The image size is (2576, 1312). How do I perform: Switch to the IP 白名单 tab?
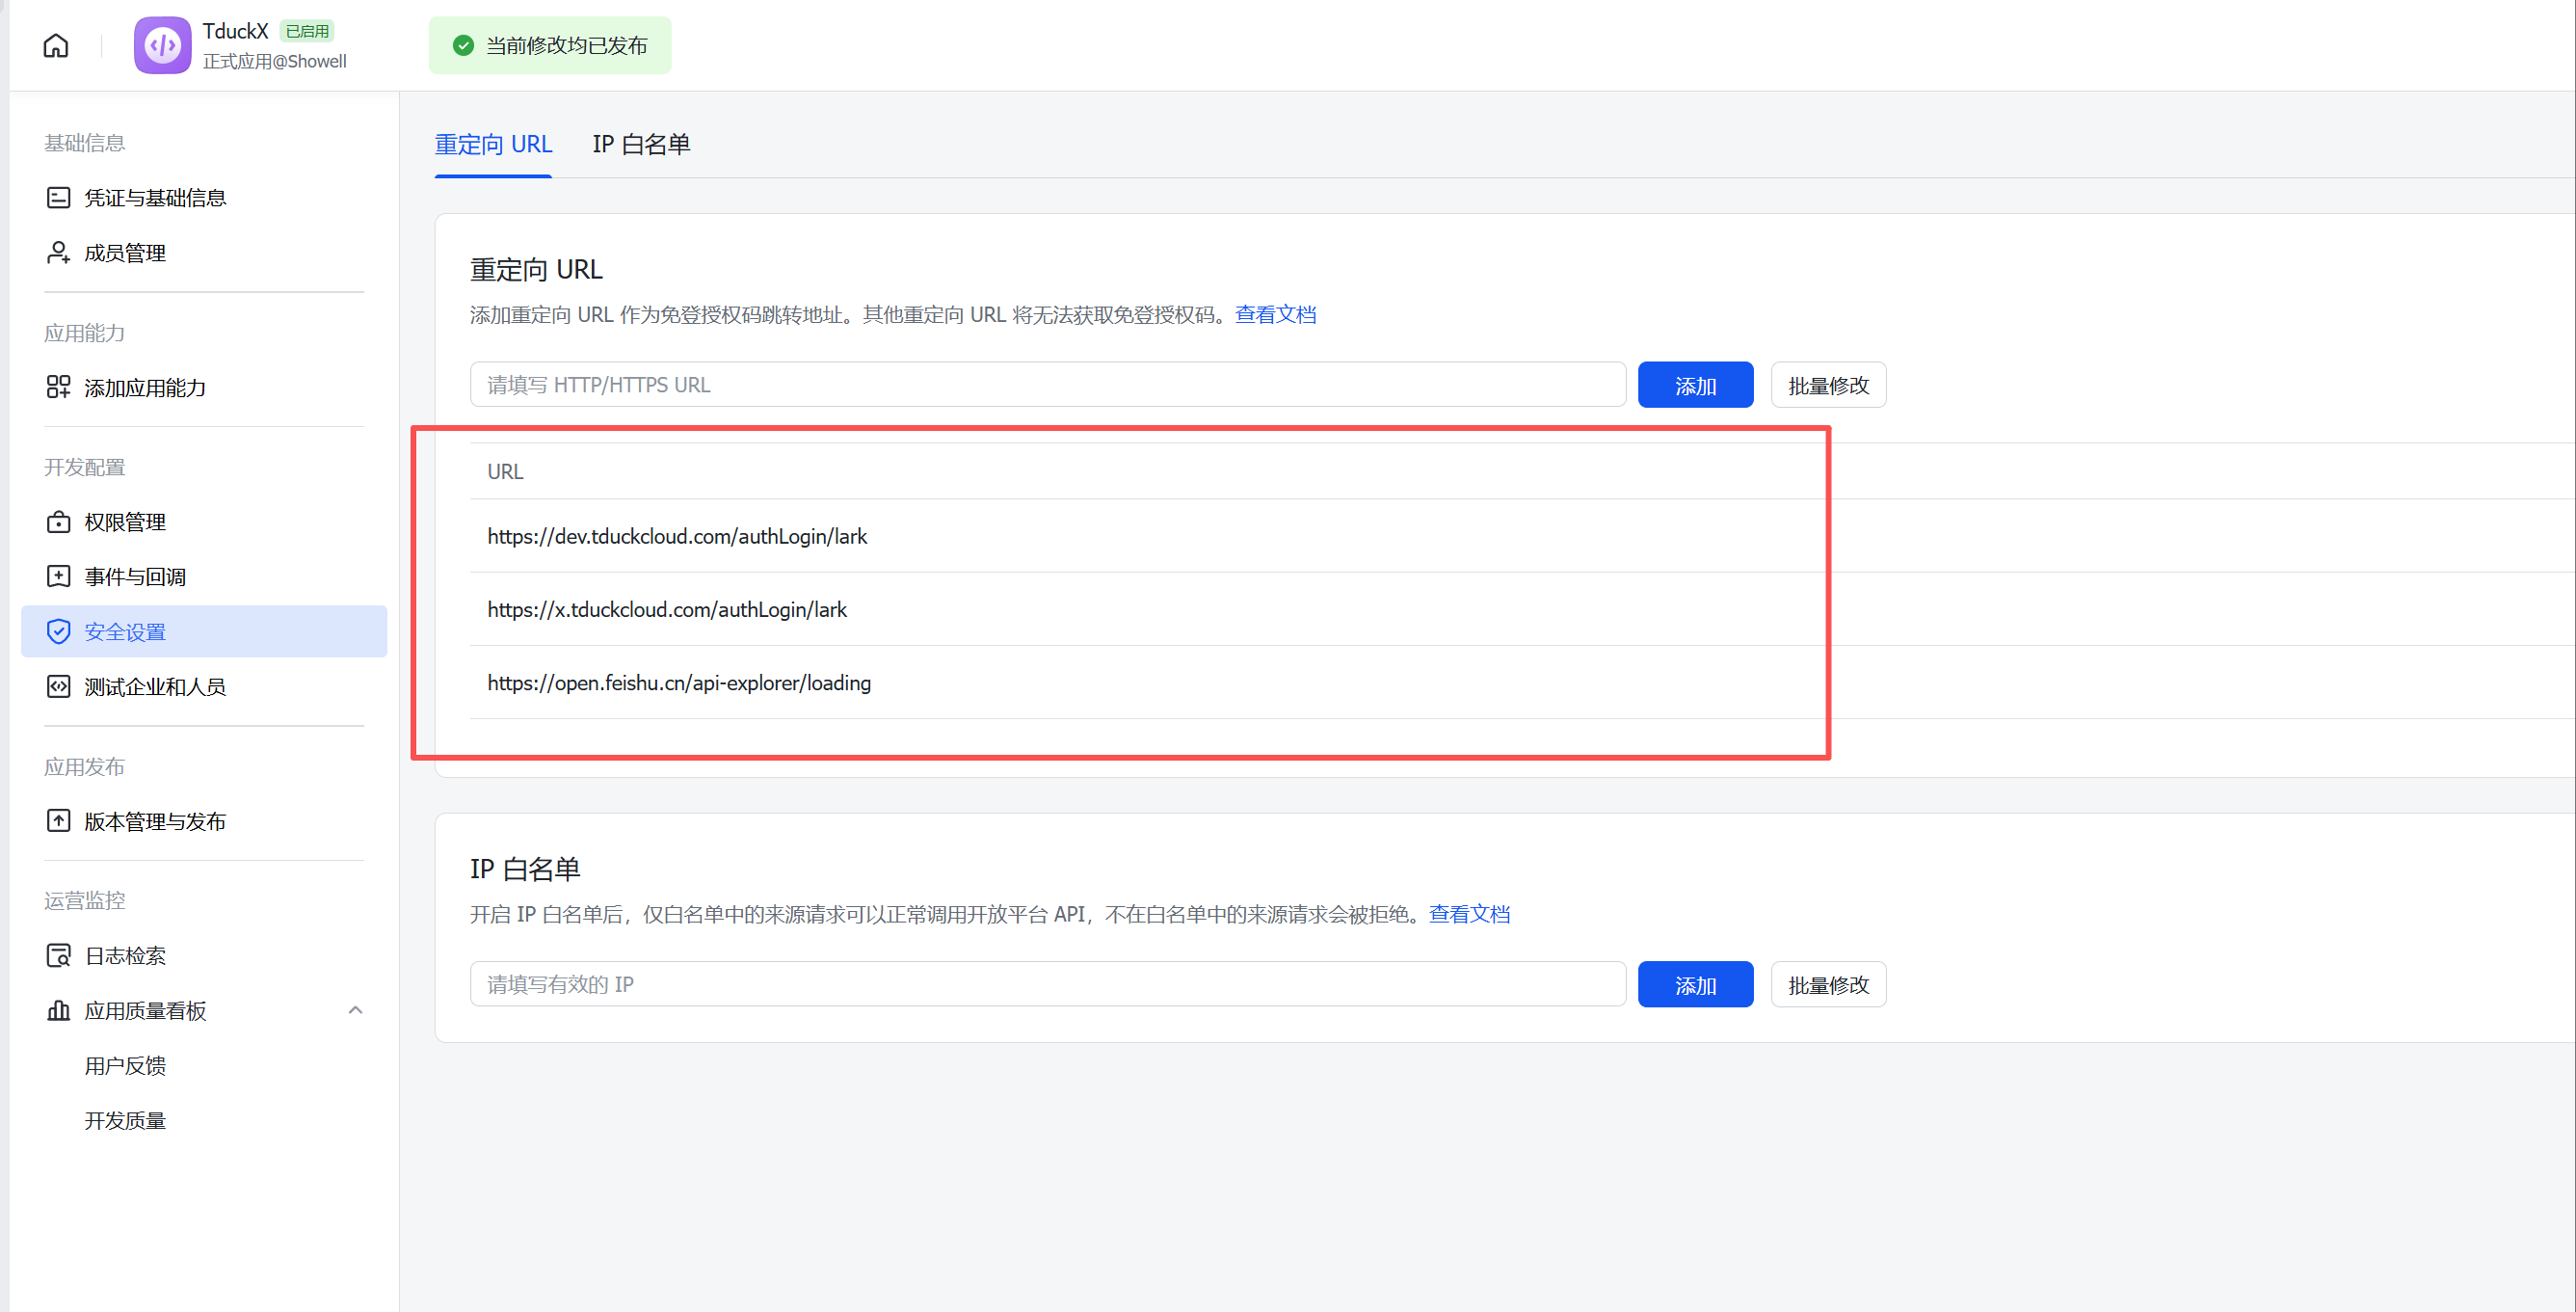pyautogui.click(x=641, y=145)
